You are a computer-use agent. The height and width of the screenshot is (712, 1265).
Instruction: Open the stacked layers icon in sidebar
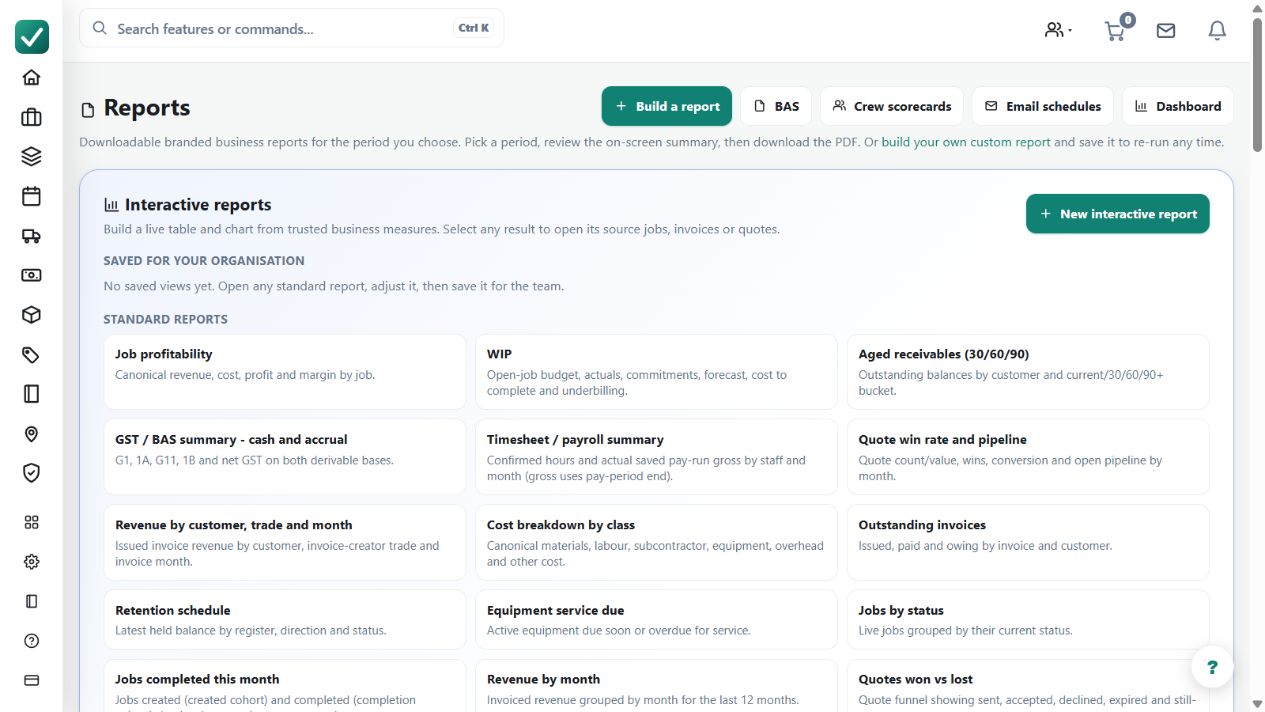pos(31,157)
